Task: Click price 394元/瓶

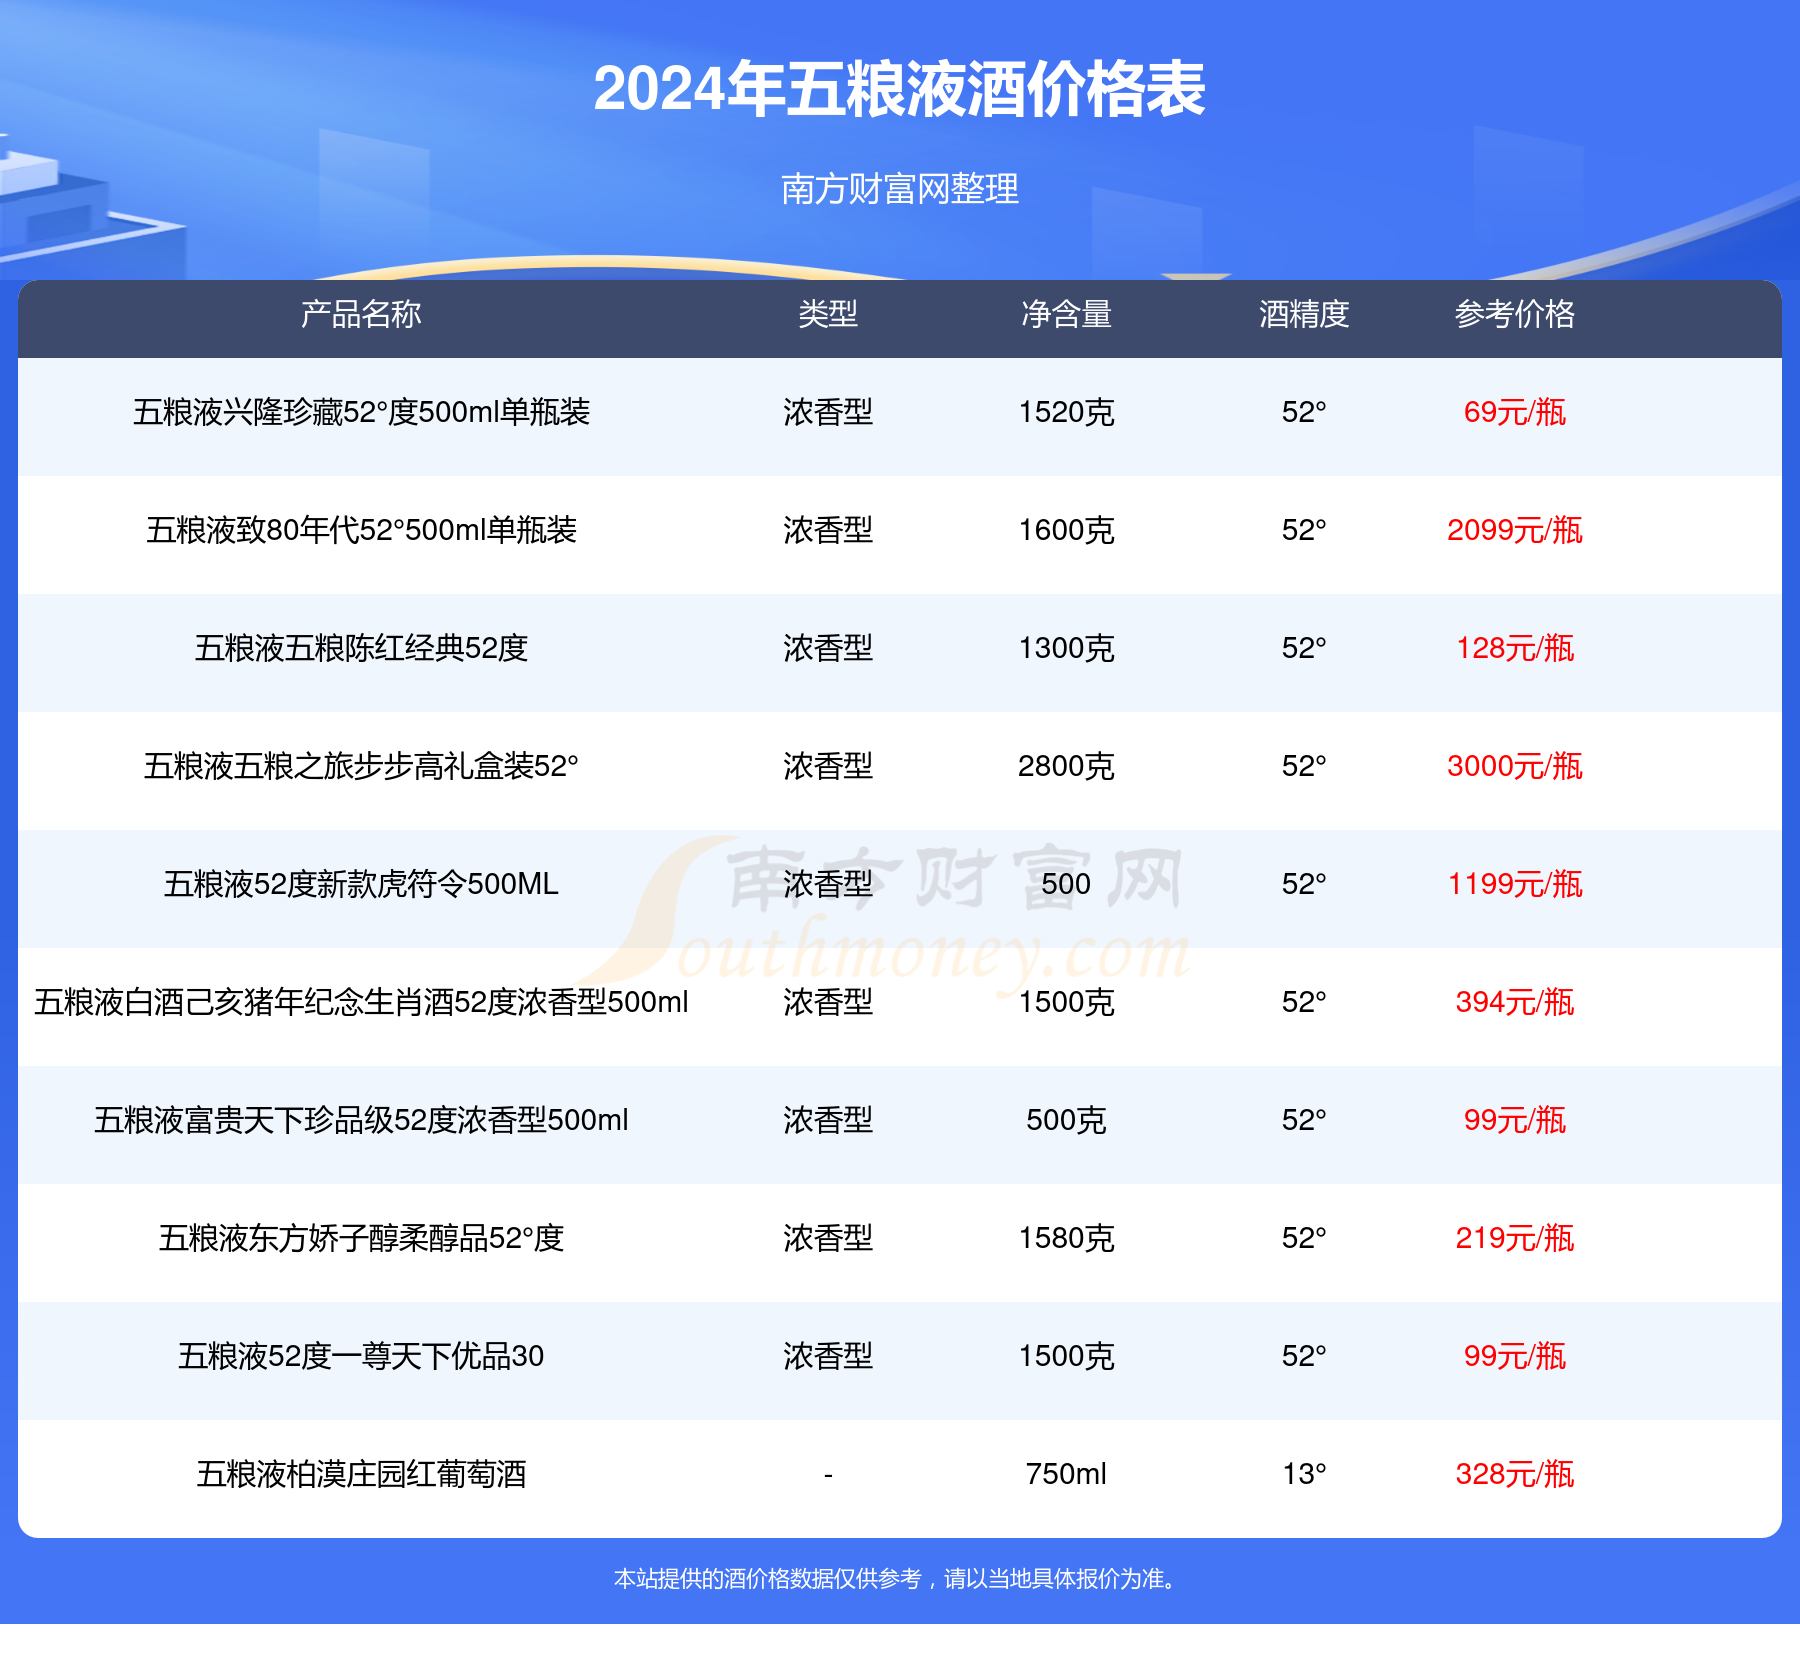Action: 1515,1002
